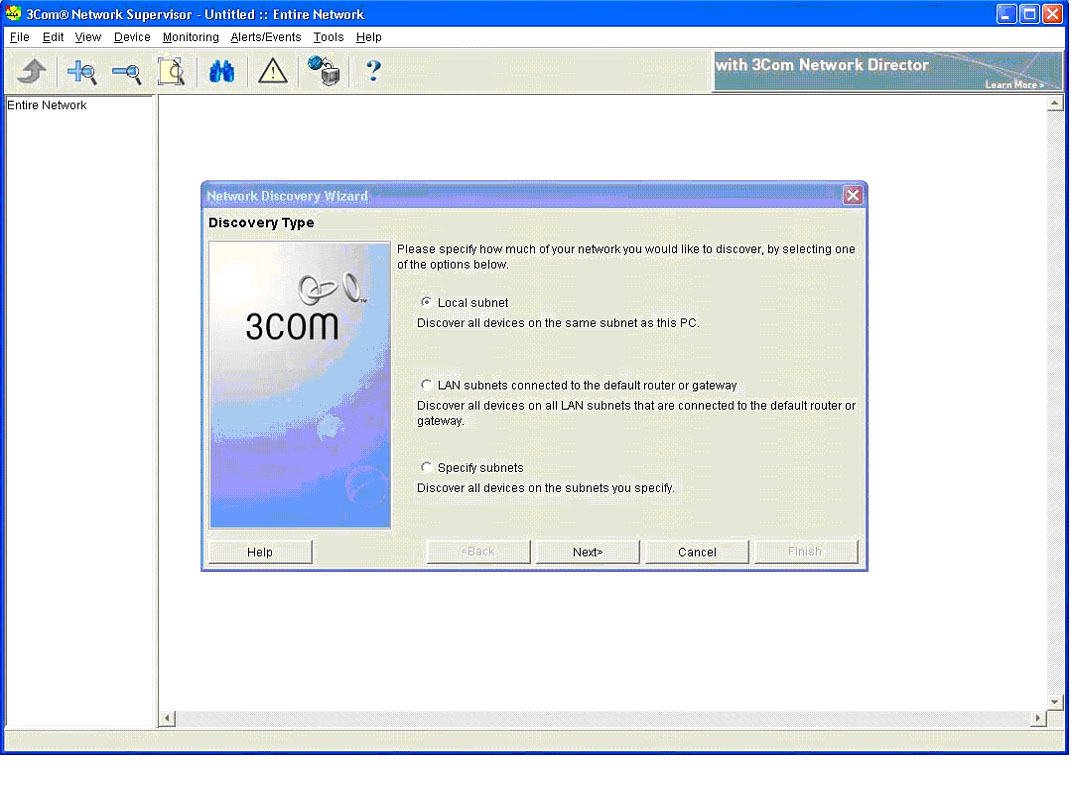Click the Finish button

pos(805,552)
